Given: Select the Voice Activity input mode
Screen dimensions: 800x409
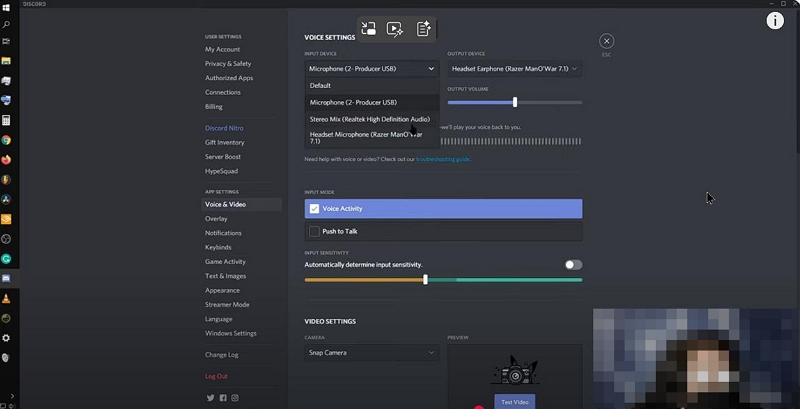Looking at the screenshot, I should click(x=443, y=209).
